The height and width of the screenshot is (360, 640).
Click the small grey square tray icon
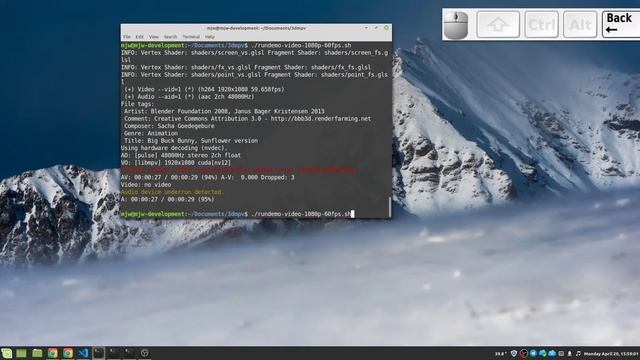click(561, 354)
